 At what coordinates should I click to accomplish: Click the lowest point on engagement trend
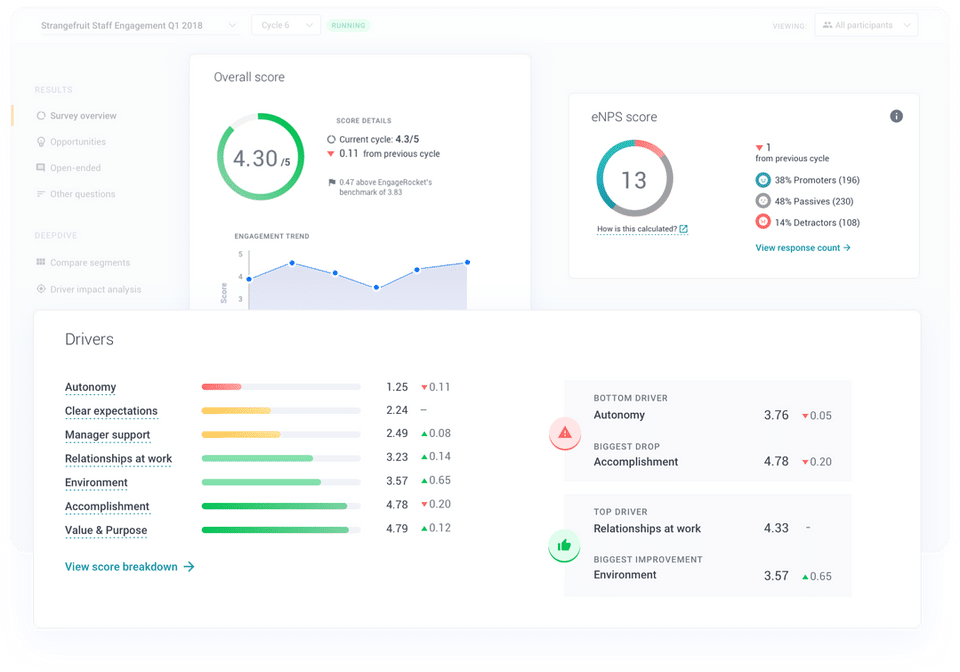[x=377, y=288]
